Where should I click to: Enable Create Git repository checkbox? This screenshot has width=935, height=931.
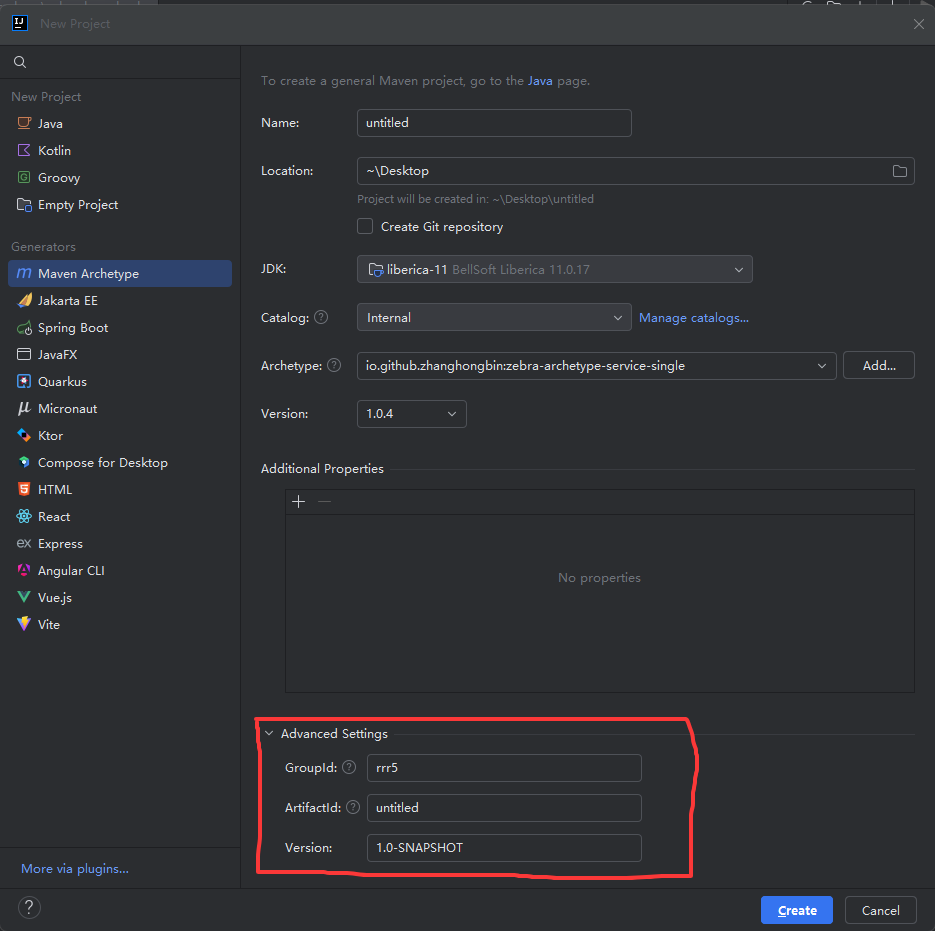tap(365, 227)
